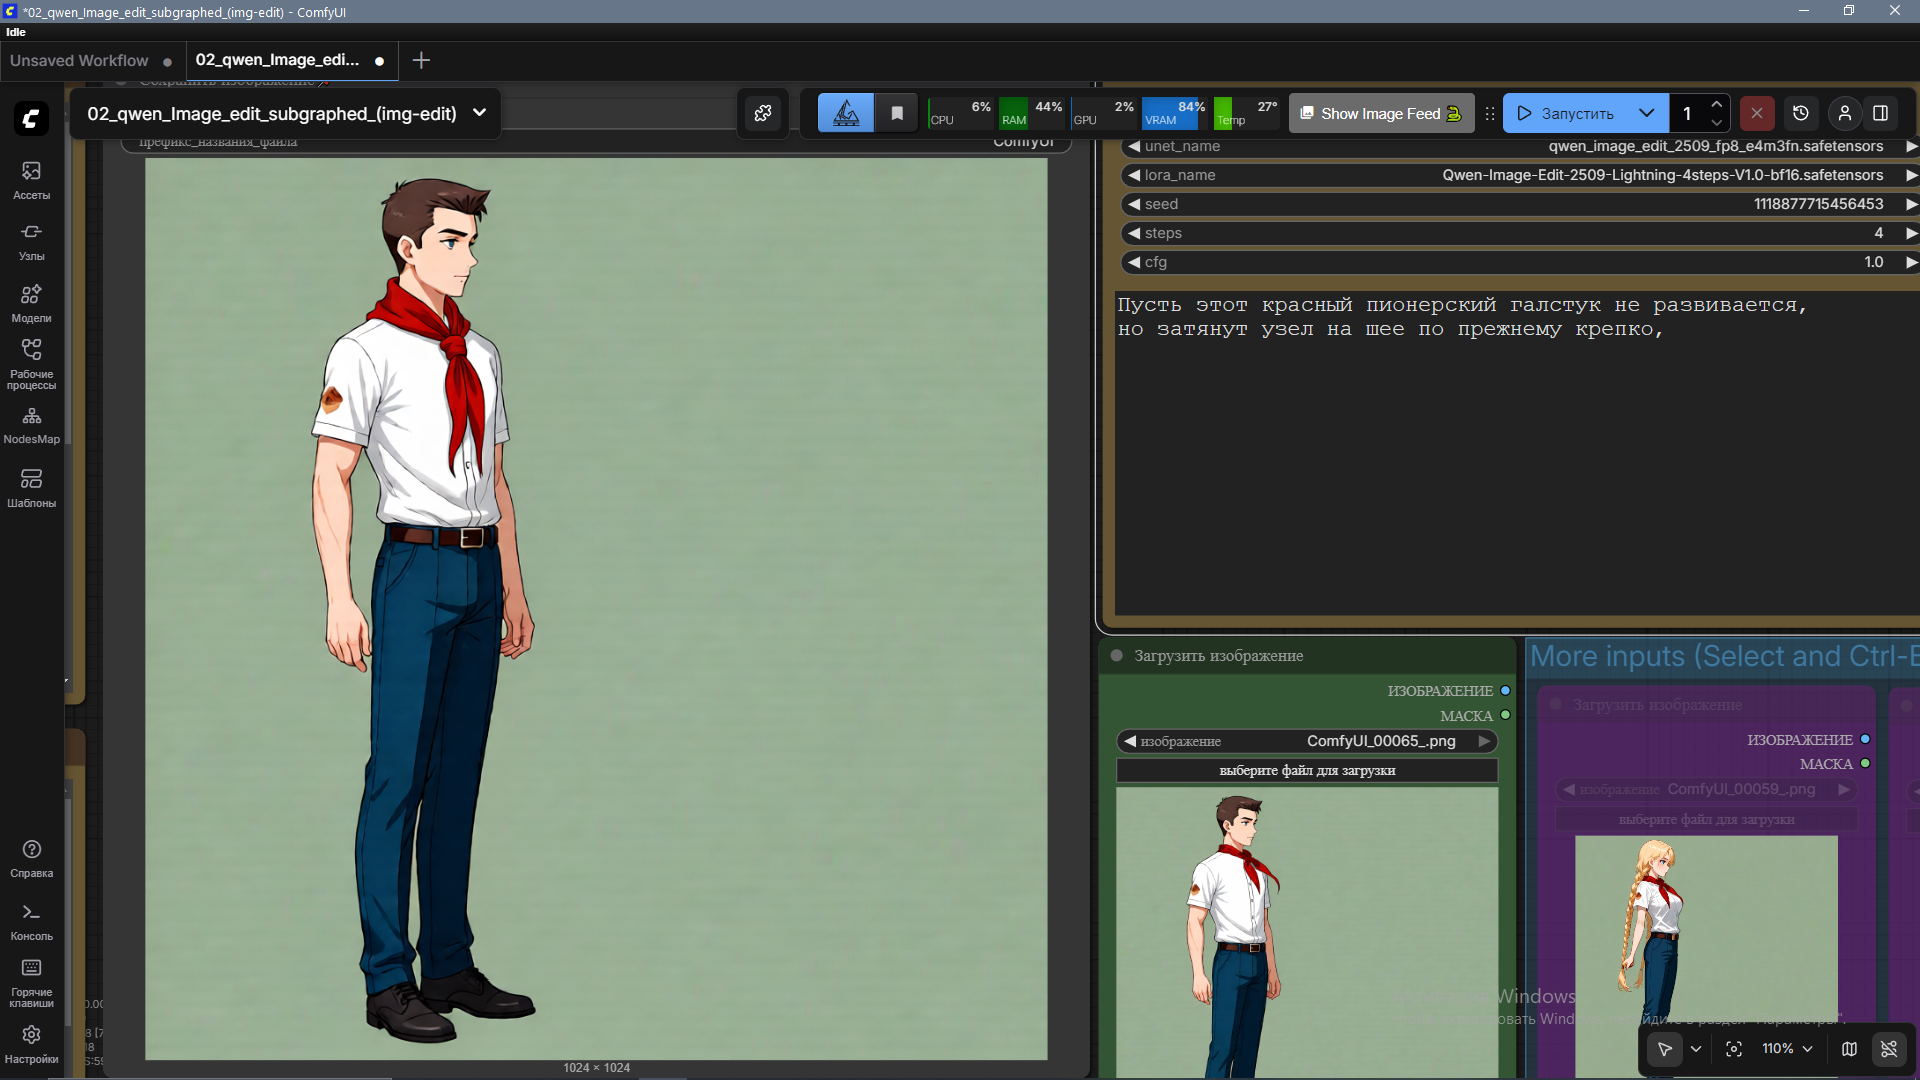Toggle the right side panel icon
1920x1080 pixels.
[1880, 113]
